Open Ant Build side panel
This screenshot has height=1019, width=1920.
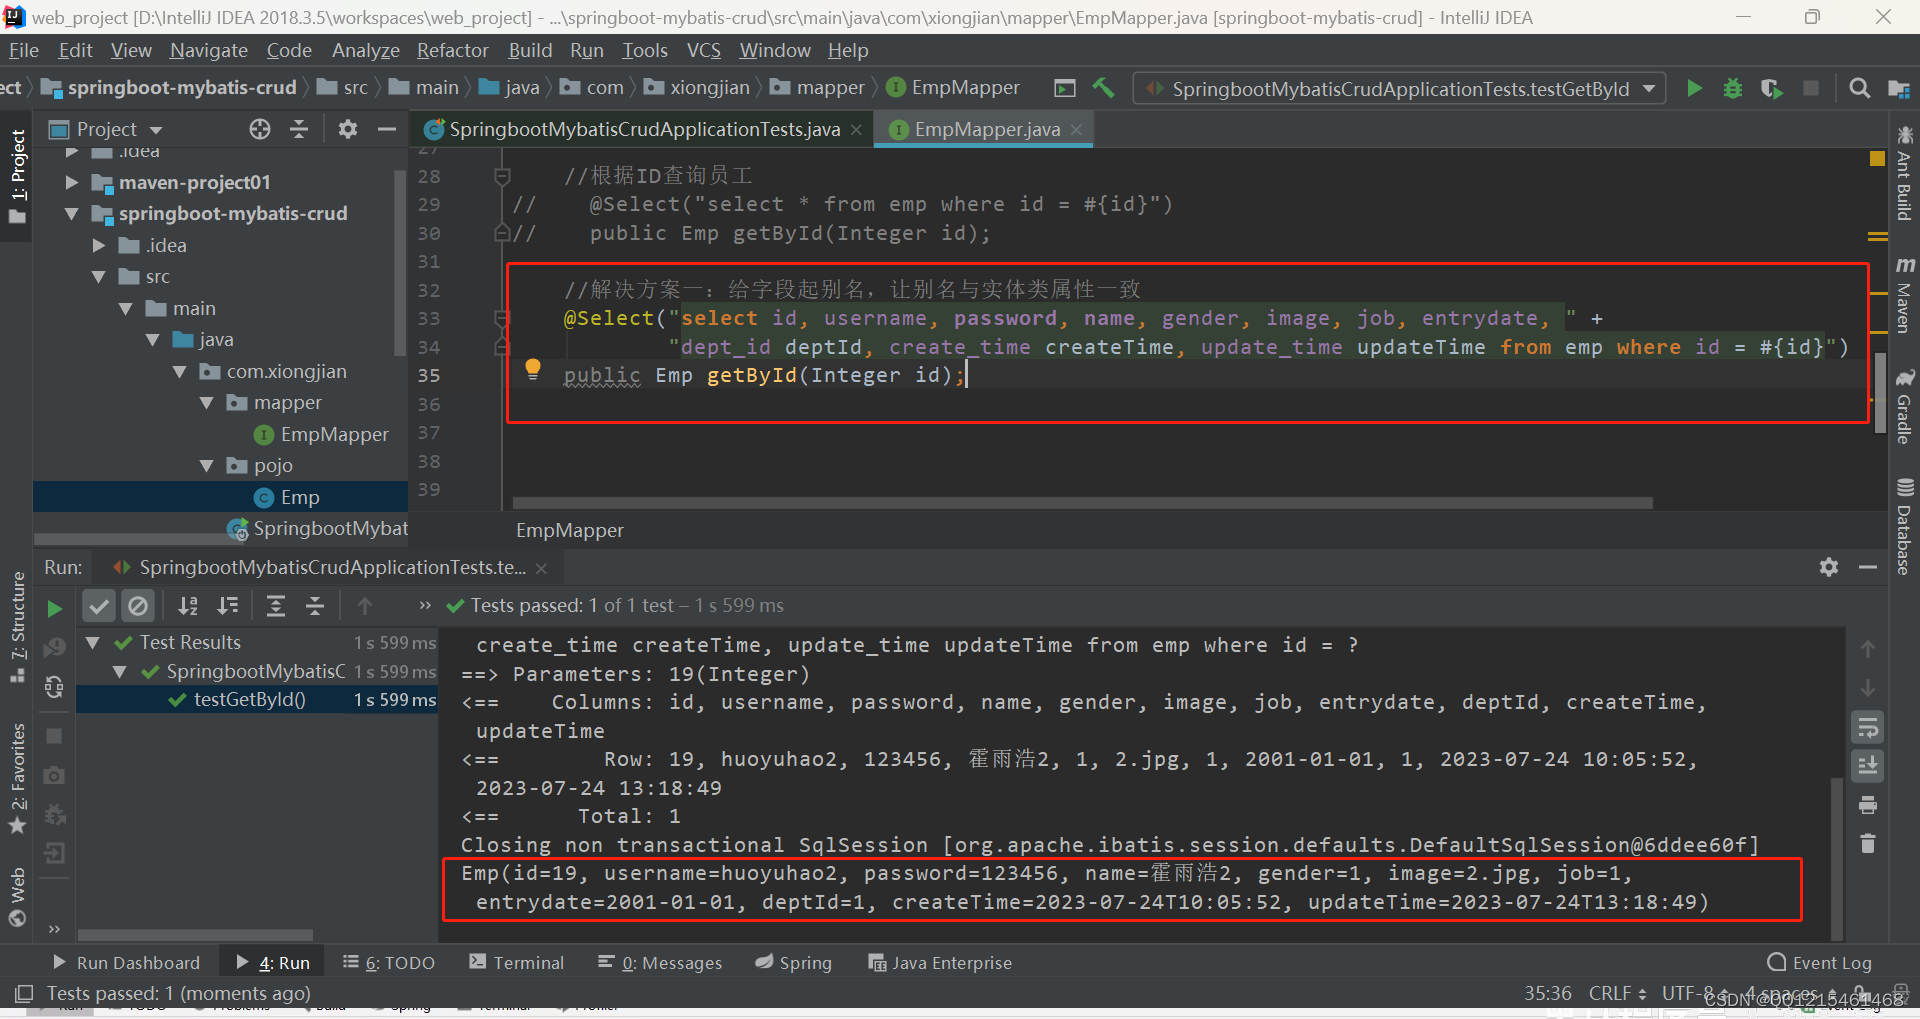click(1904, 173)
